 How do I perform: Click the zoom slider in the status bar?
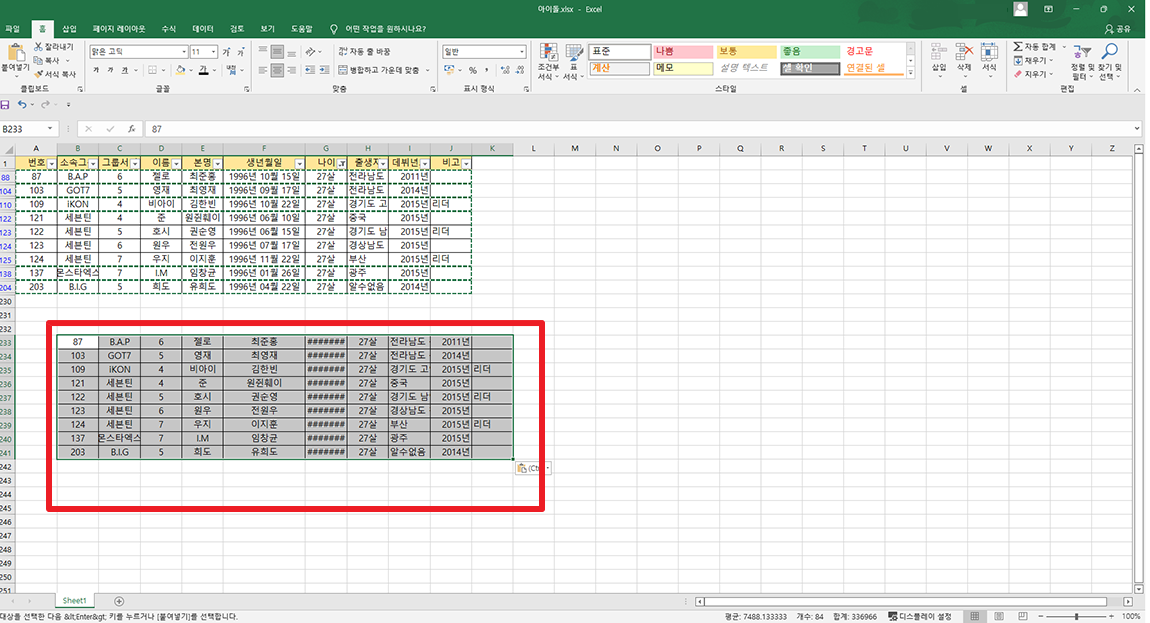click(x=1077, y=616)
